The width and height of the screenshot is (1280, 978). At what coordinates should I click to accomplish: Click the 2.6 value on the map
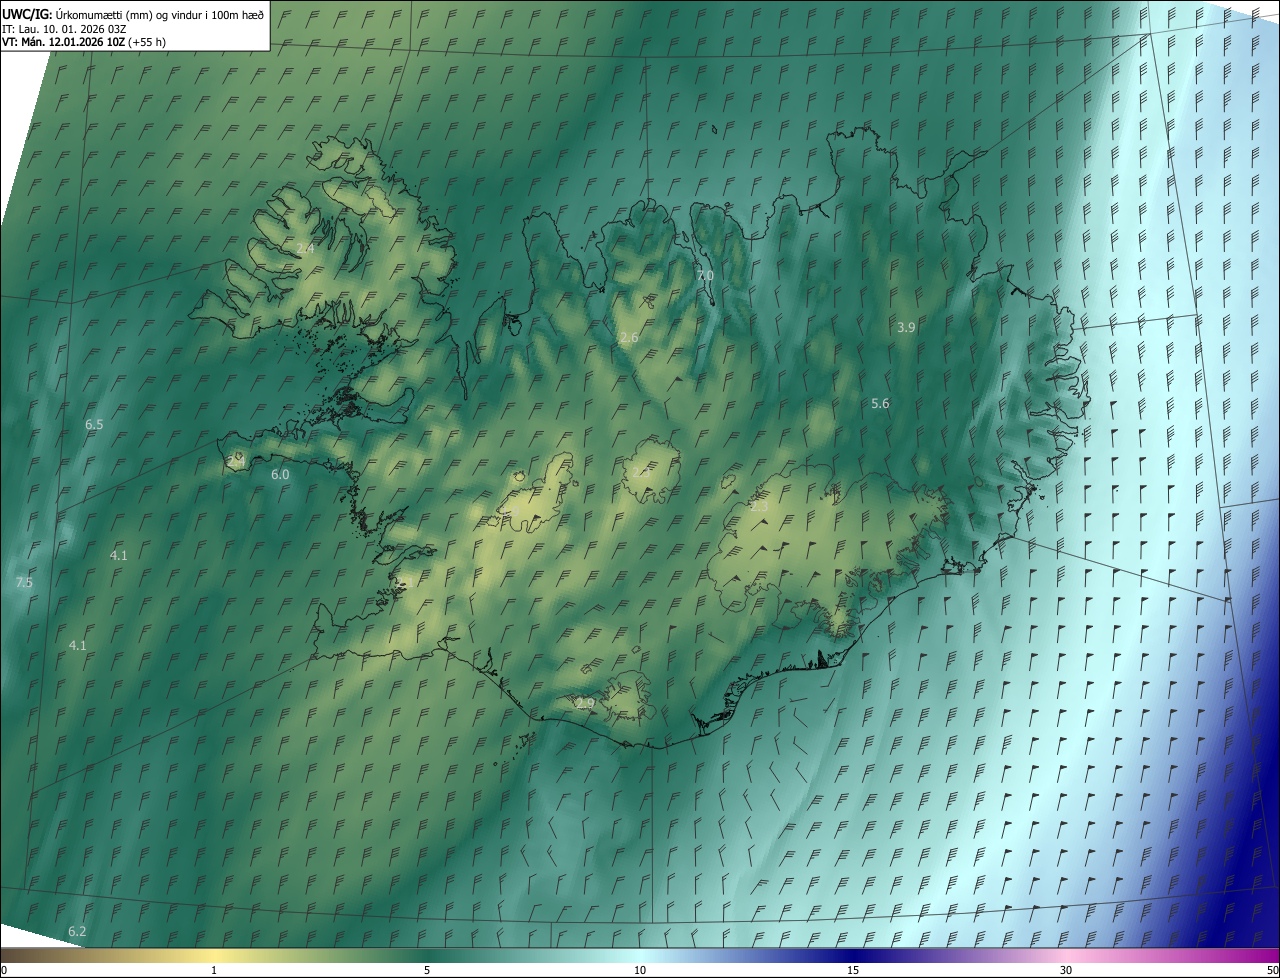pos(629,338)
